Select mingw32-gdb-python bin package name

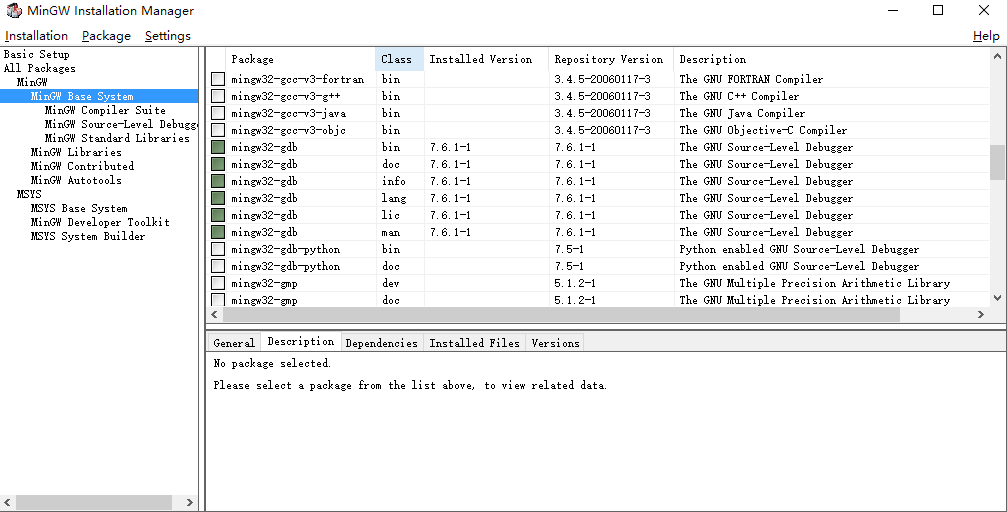point(286,249)
